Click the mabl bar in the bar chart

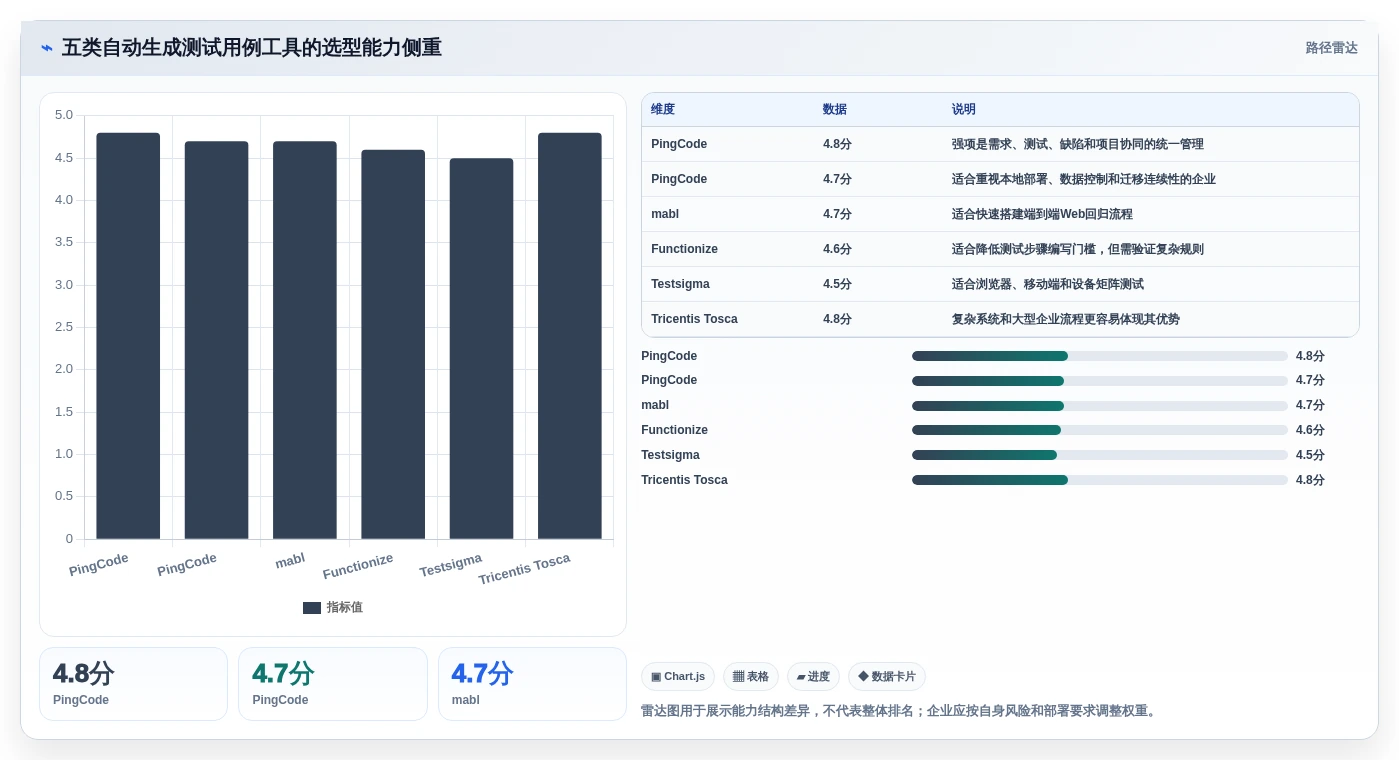305,340
